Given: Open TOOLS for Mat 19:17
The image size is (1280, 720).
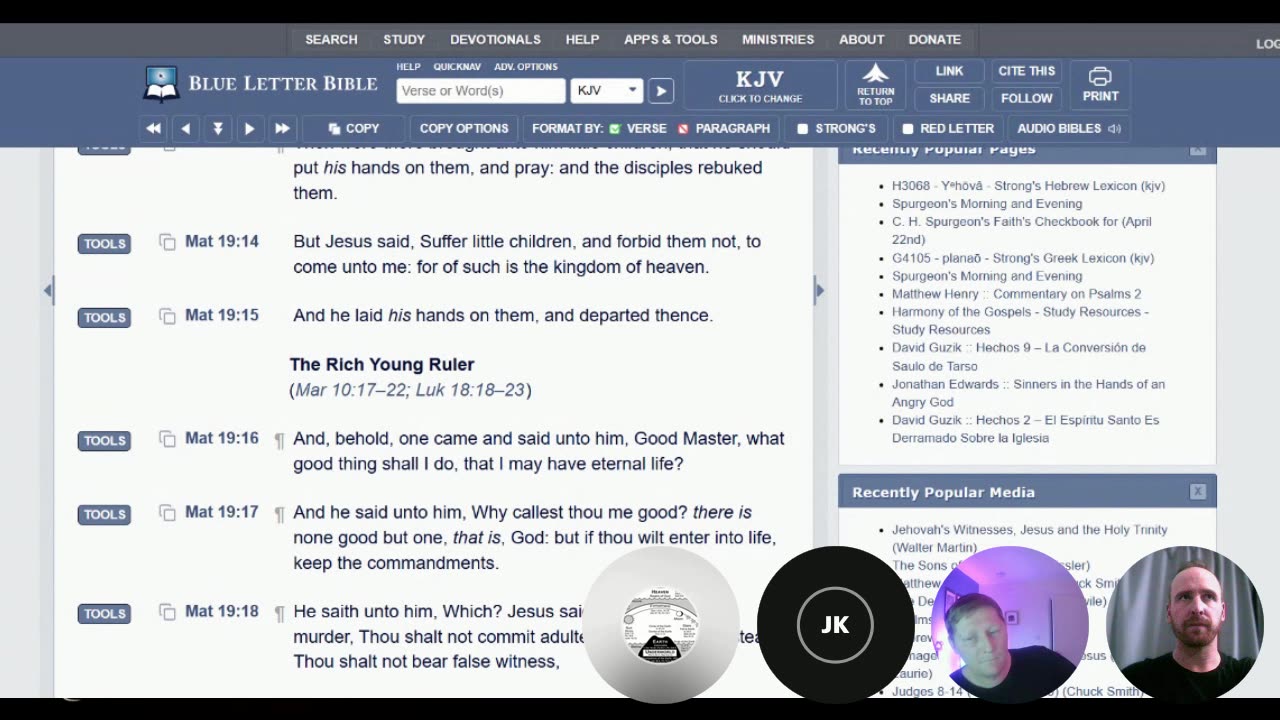Looking at the screenshot, I should tap(104, 515).
